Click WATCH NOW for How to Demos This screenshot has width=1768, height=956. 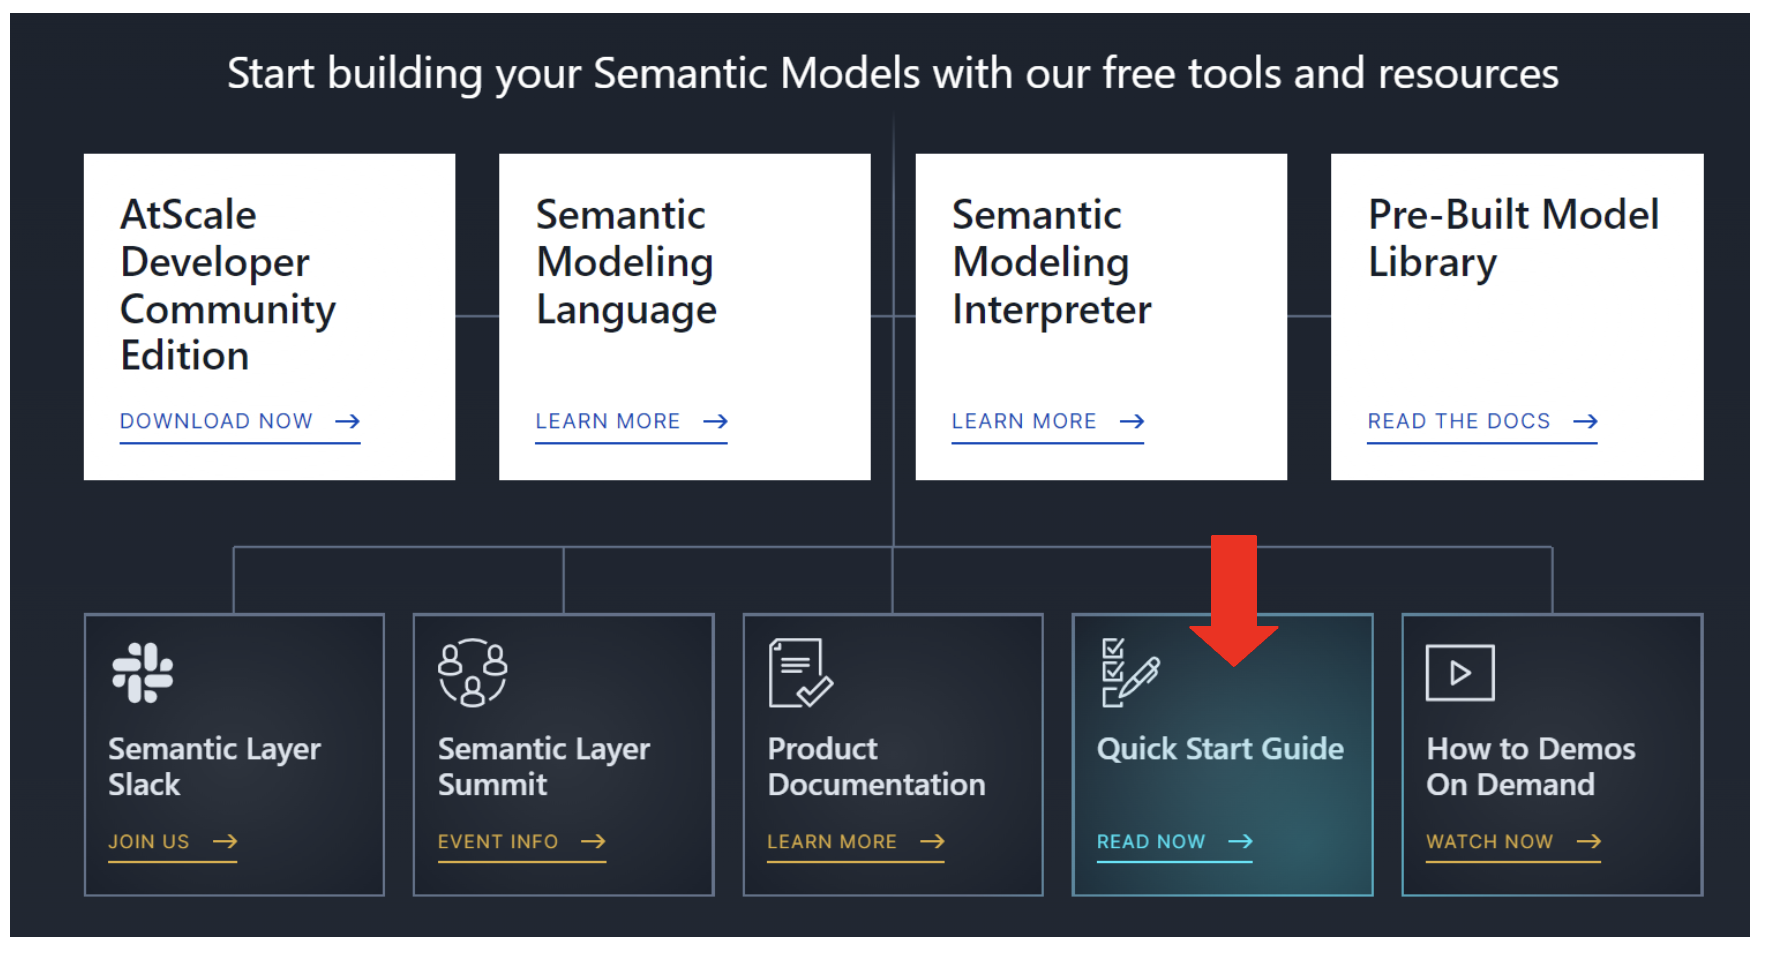click(x=1489, y=841)
